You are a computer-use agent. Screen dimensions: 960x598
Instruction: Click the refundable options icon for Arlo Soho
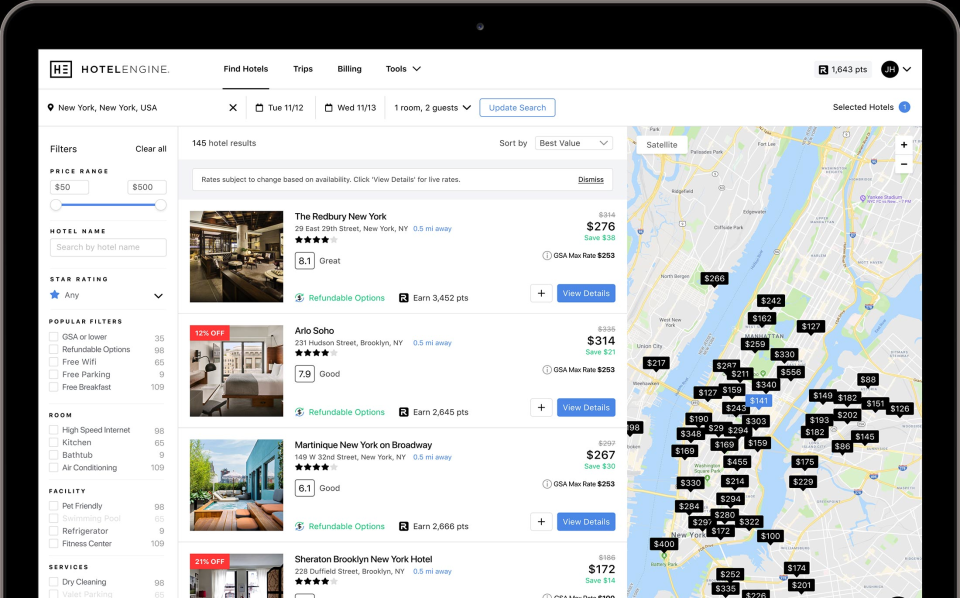pyautogui.click(x=297, y=411)
